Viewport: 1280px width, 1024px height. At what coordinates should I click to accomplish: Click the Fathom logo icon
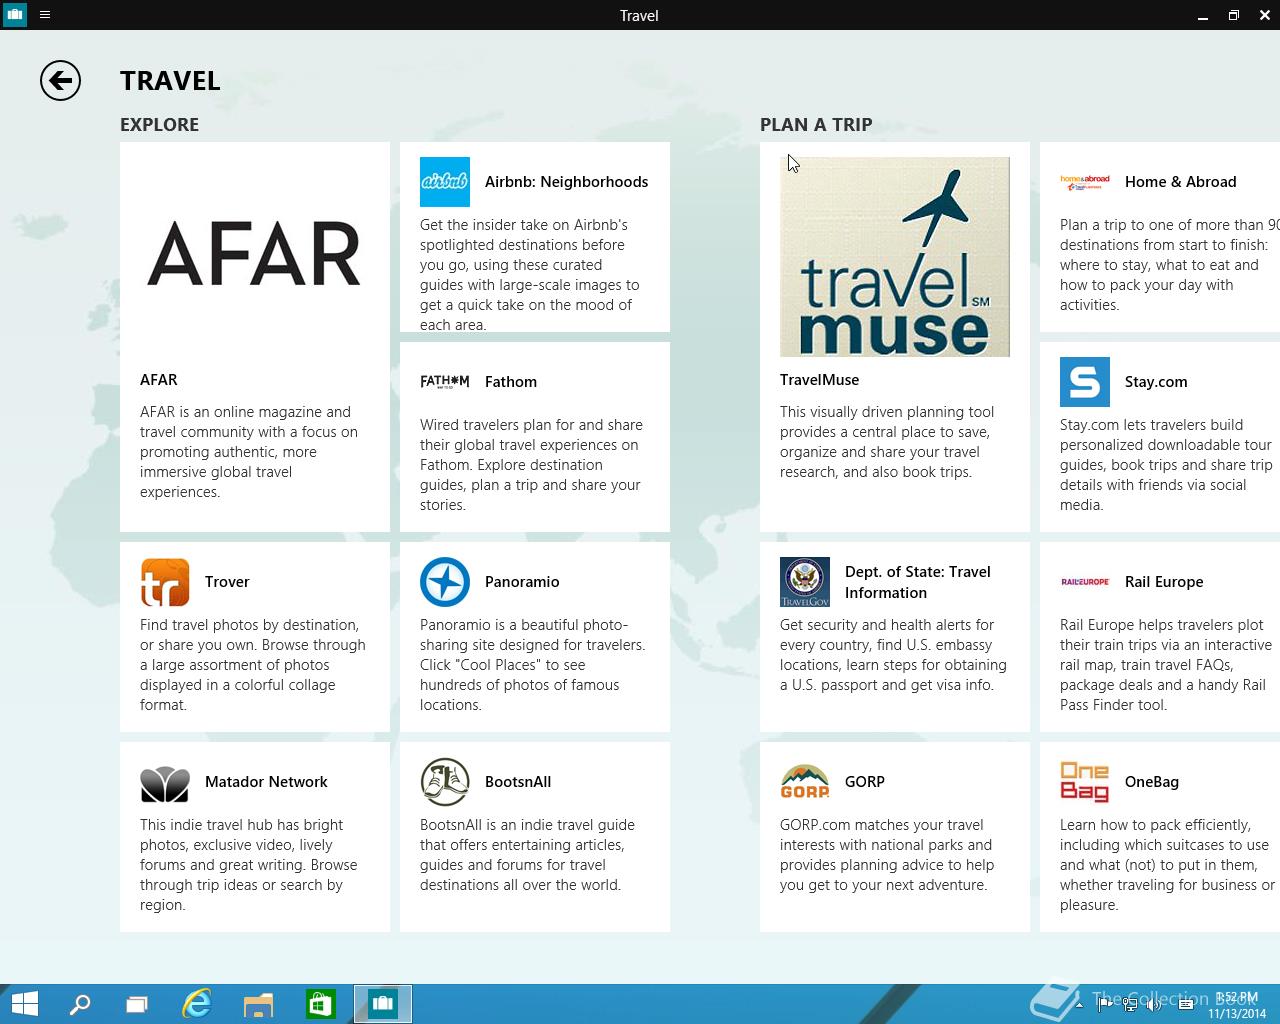pos(445,382)
